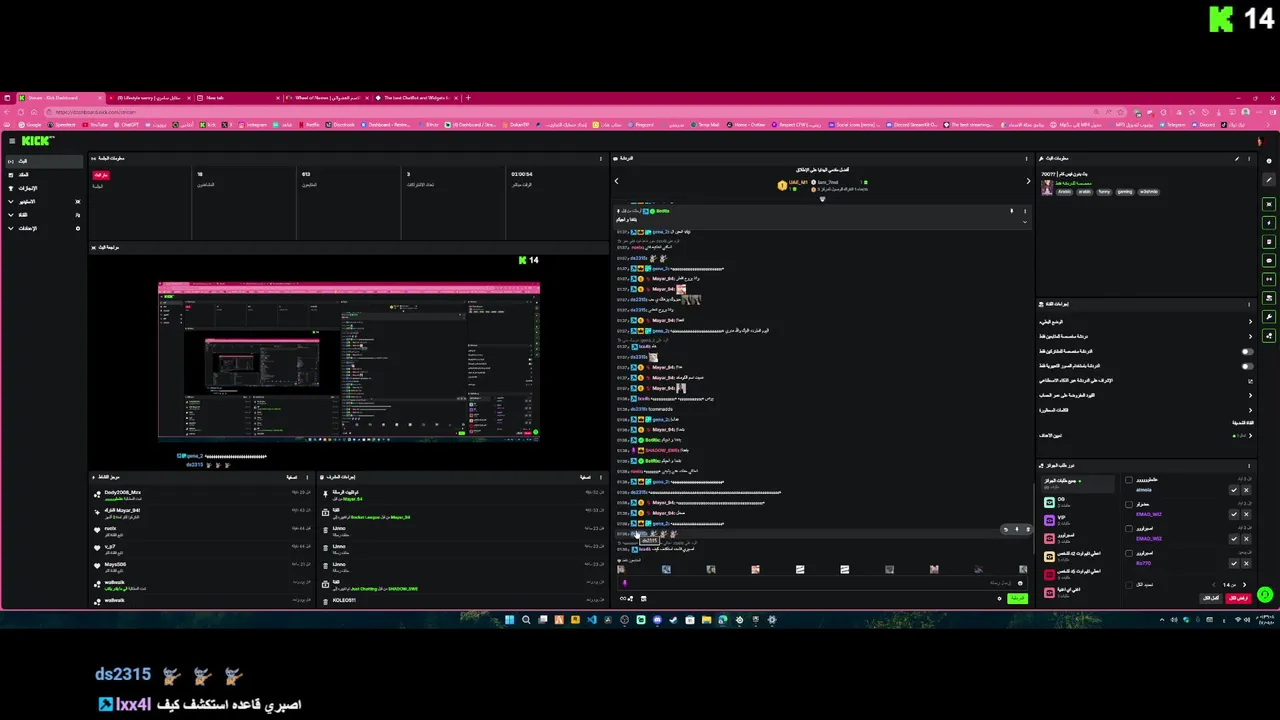Screen dimensions: 1280x720
Task: Show the previous leaderboard with the left arrow
Action: tap(616, 181)
